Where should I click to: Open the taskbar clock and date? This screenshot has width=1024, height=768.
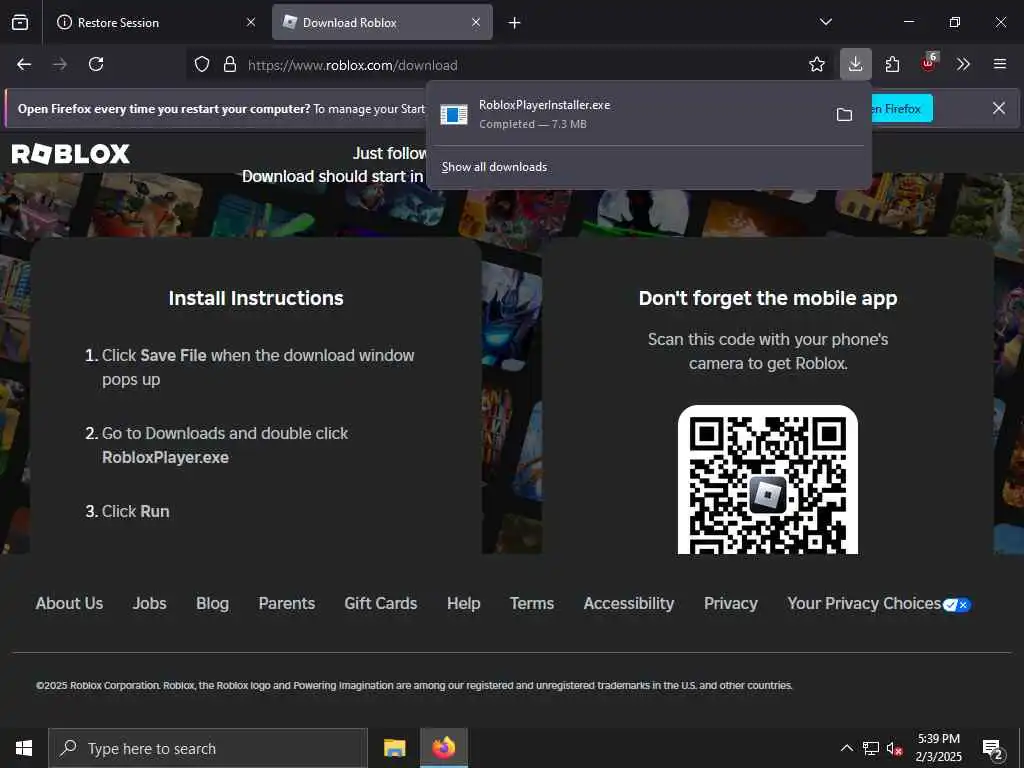(939, 748)
